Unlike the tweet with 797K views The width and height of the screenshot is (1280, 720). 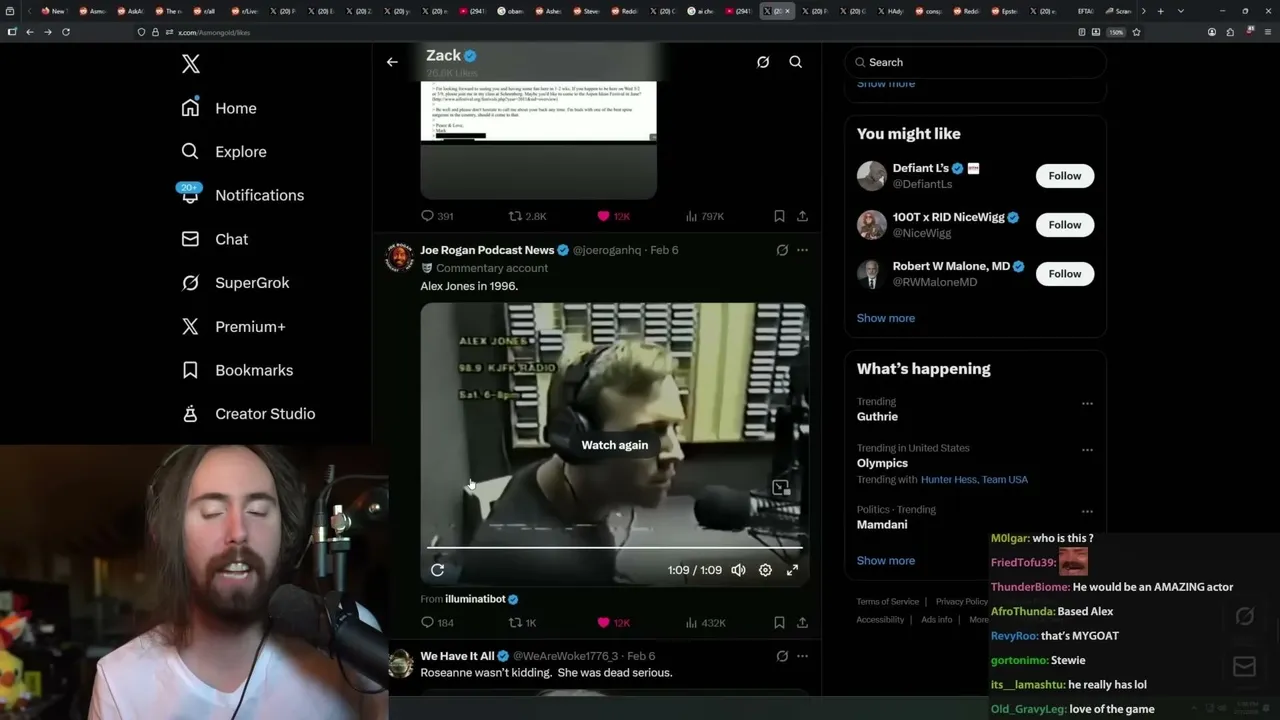pos(613,216)
